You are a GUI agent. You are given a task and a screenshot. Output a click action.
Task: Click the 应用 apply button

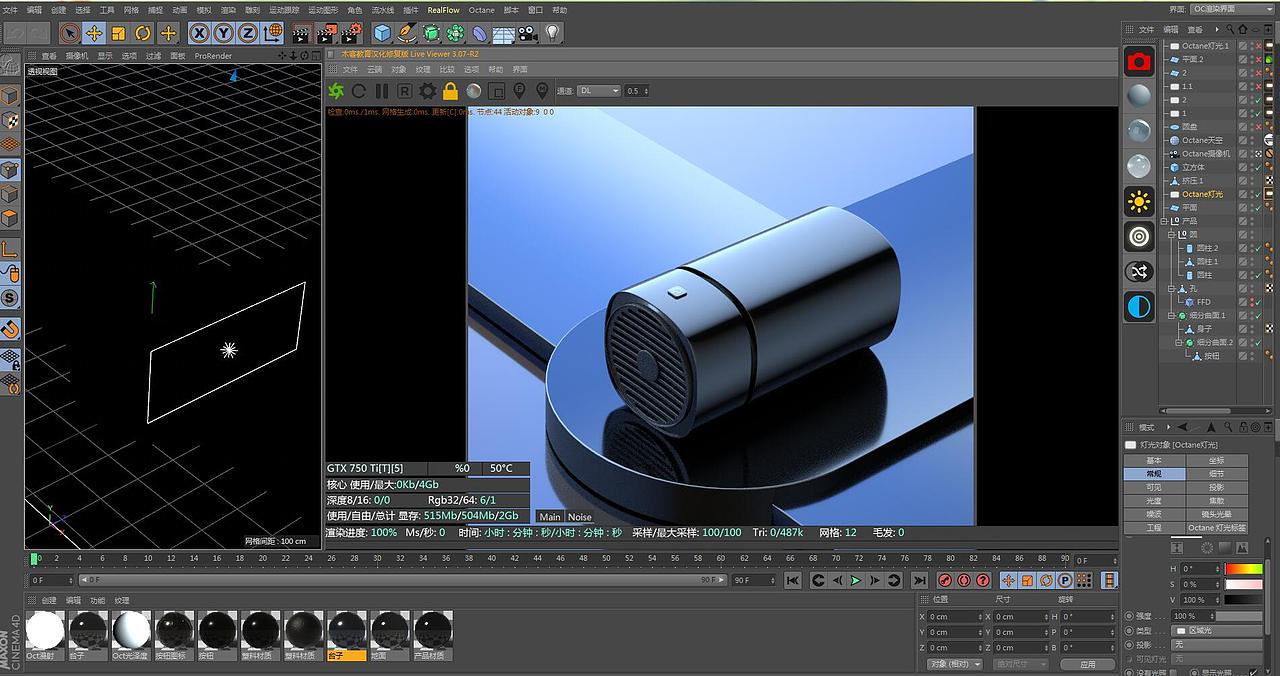(x=1088, y=664)
